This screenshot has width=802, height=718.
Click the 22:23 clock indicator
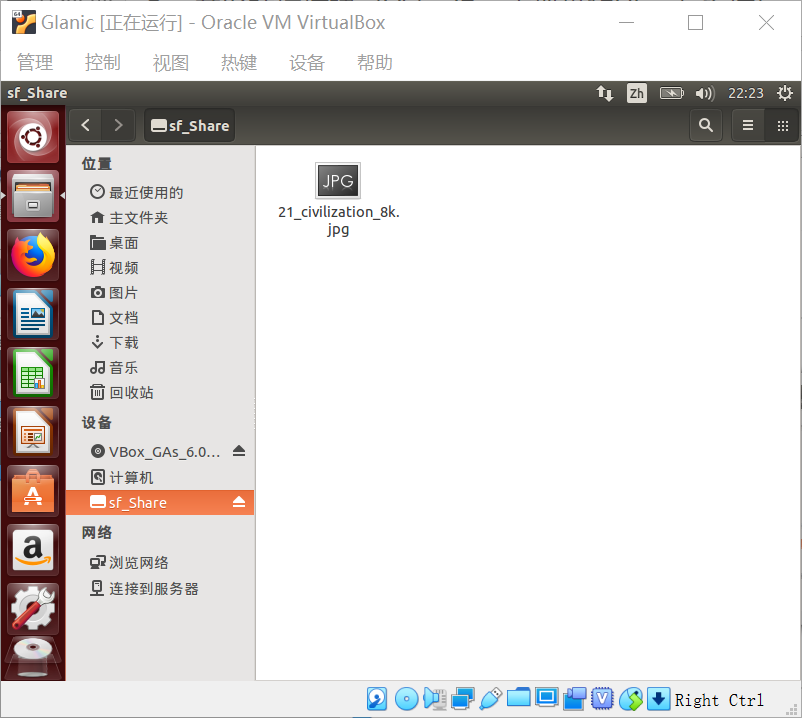pos(746,93)
